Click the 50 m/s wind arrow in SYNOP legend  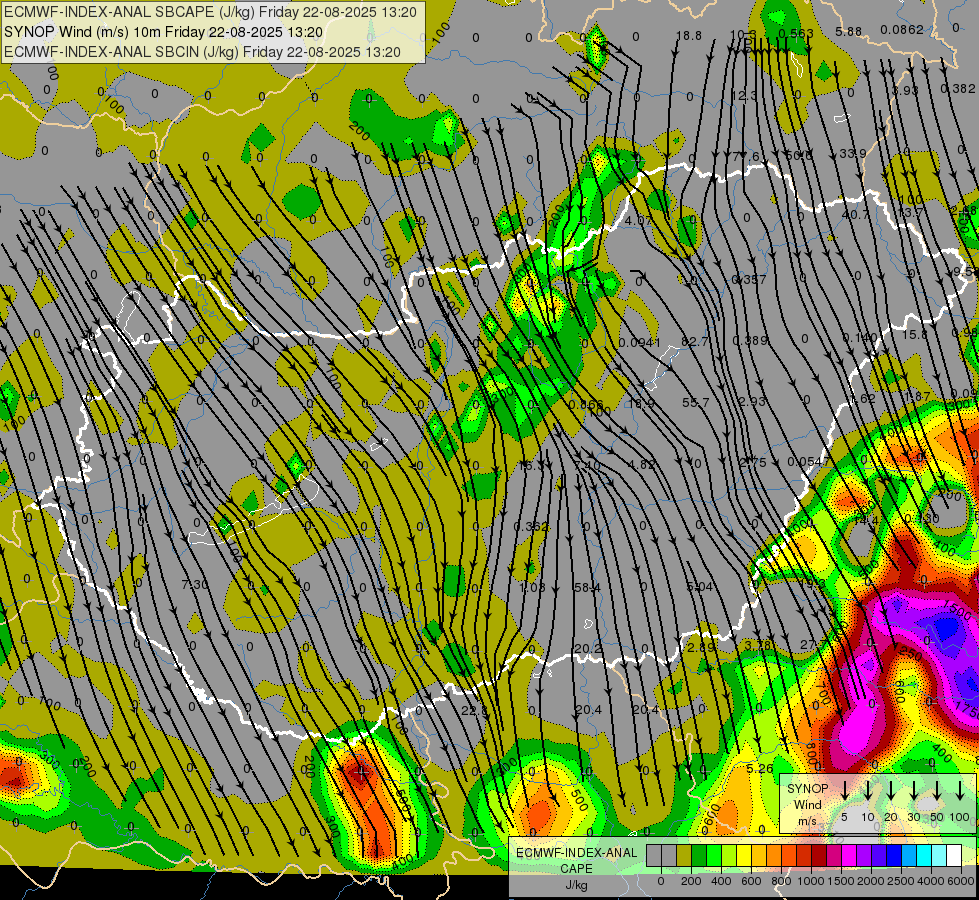coord(937,791)
